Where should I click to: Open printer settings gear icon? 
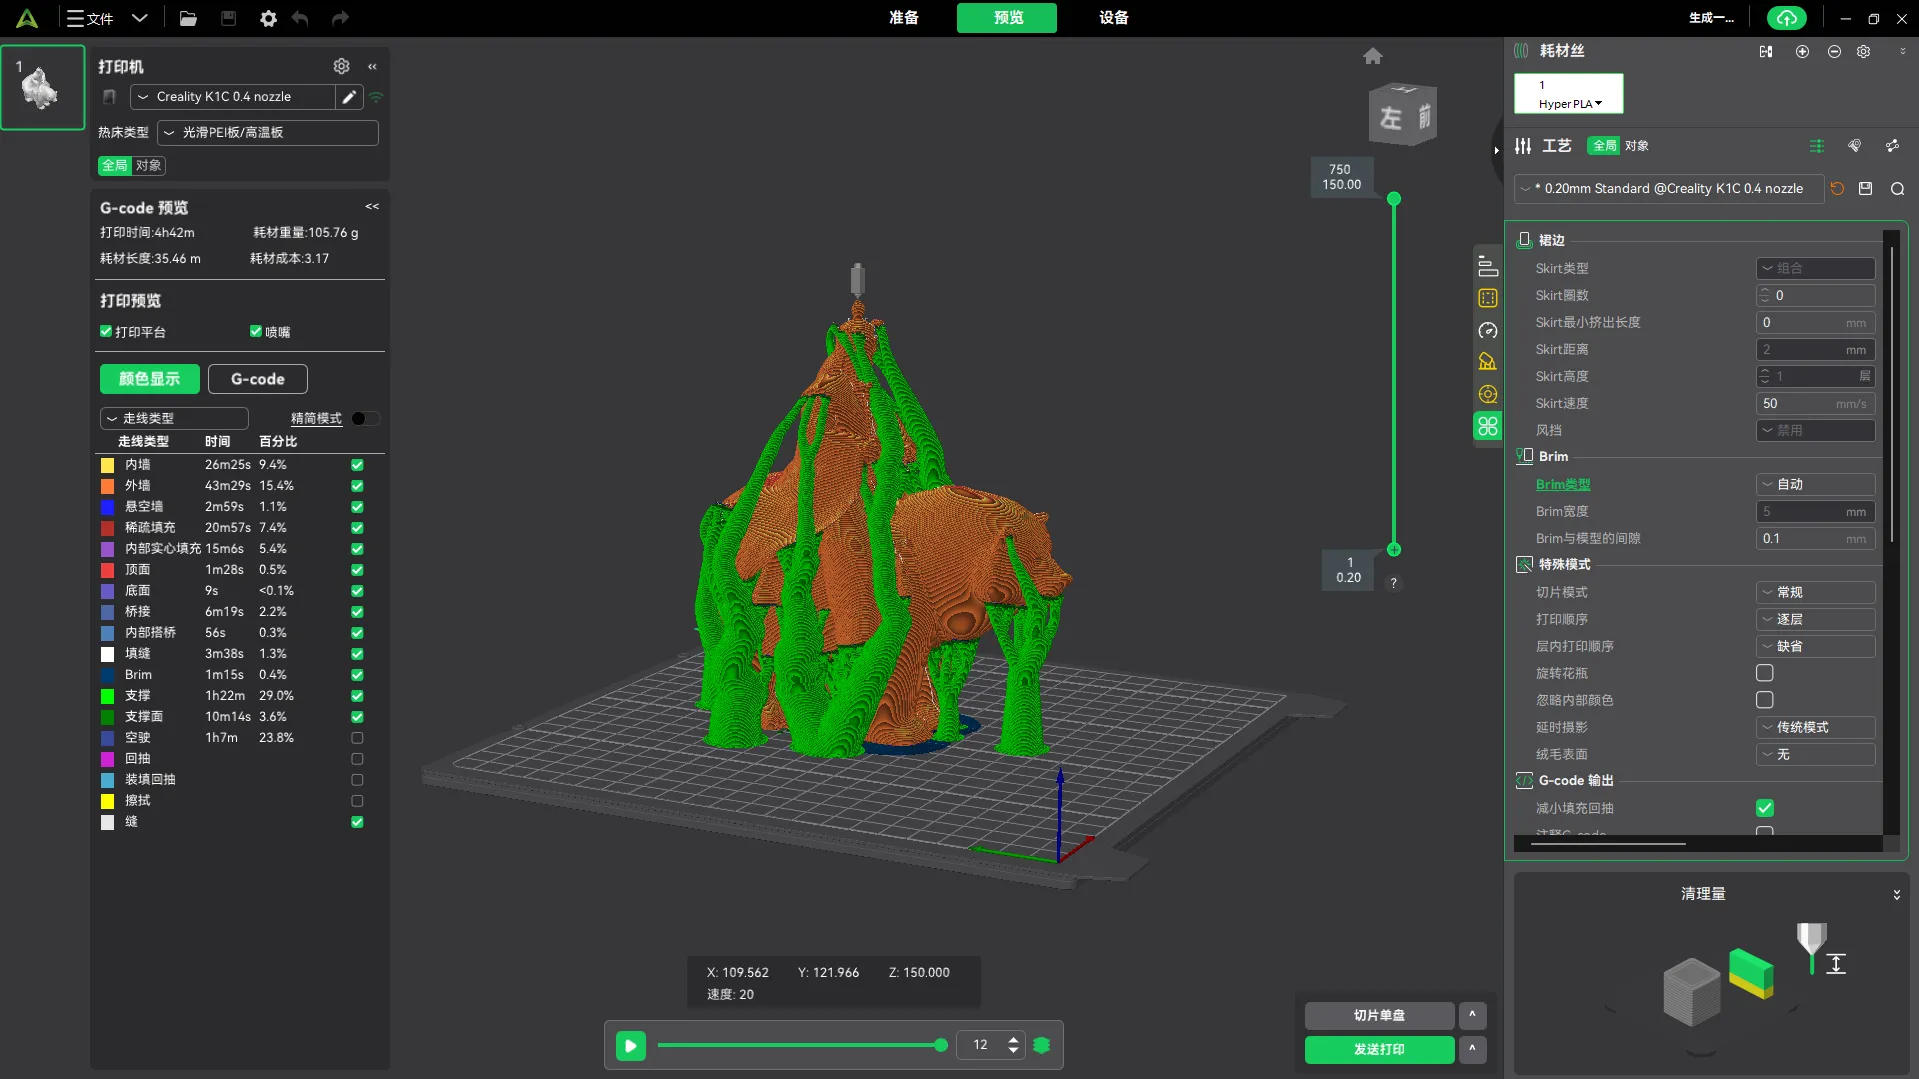coord(341,66)
